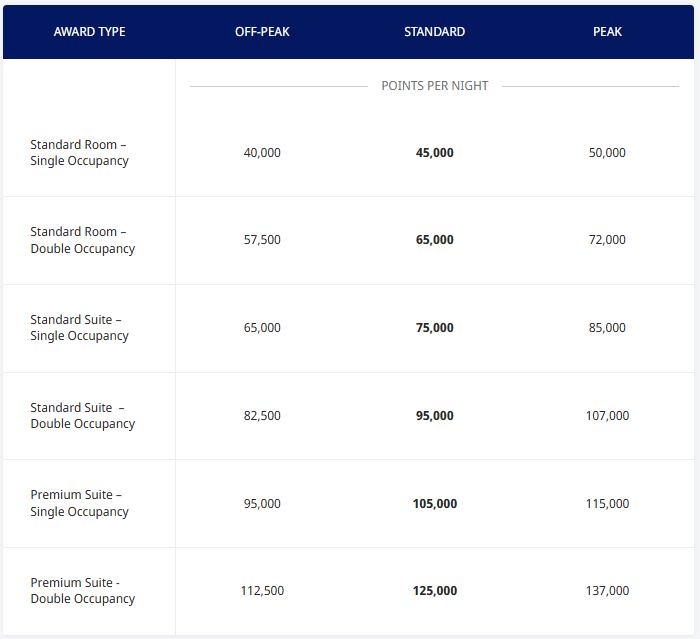Select the bold 45,000 standard value

tap(435, 153)
